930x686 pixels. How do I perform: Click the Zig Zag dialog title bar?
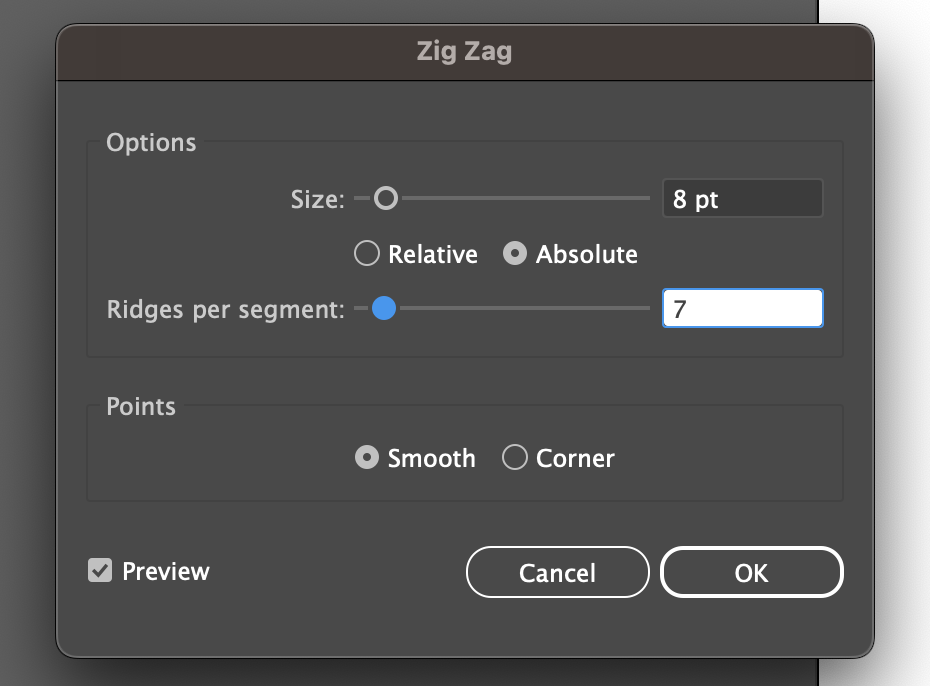(x=464, y=51)
